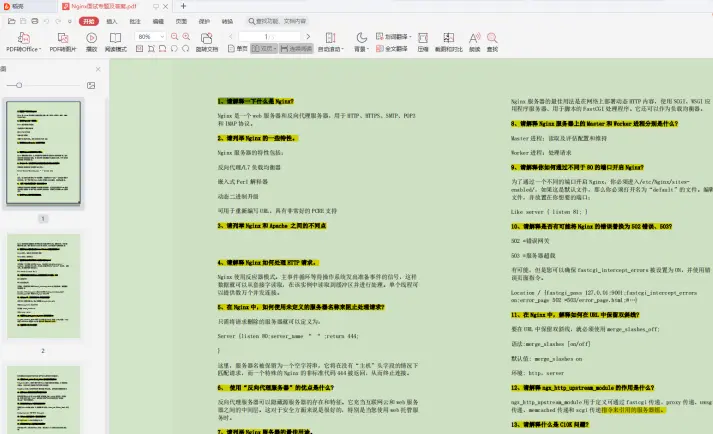This screenshot has width=713, height=434.
Task: Click the line 'Like server { listen 81; }'
Action: (549, 212)
